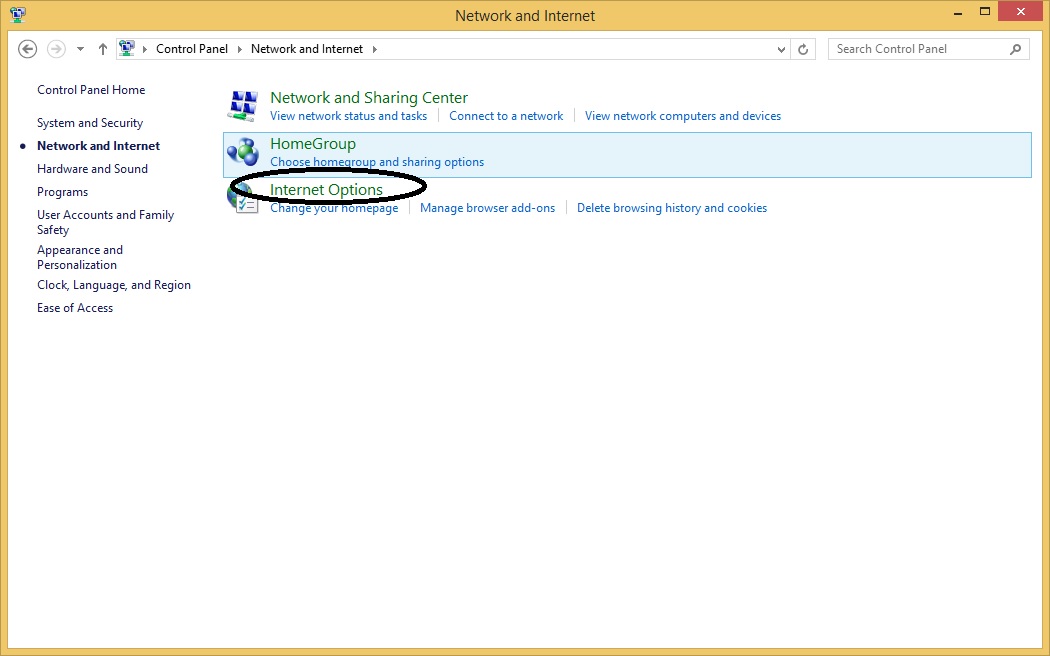Click the Forward navigation arrow
Image resolution: width=1050 pixels, height=656 pixels.
56,49
